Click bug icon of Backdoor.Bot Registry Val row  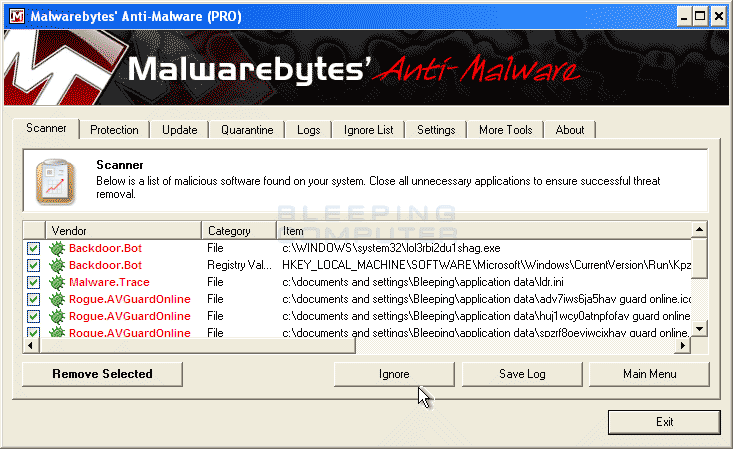57,265
